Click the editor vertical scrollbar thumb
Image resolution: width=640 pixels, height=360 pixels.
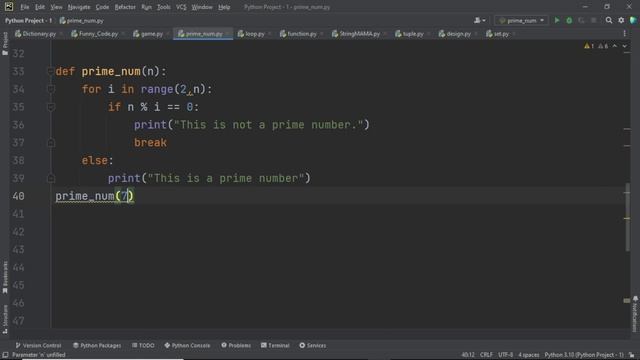[628, 217]
